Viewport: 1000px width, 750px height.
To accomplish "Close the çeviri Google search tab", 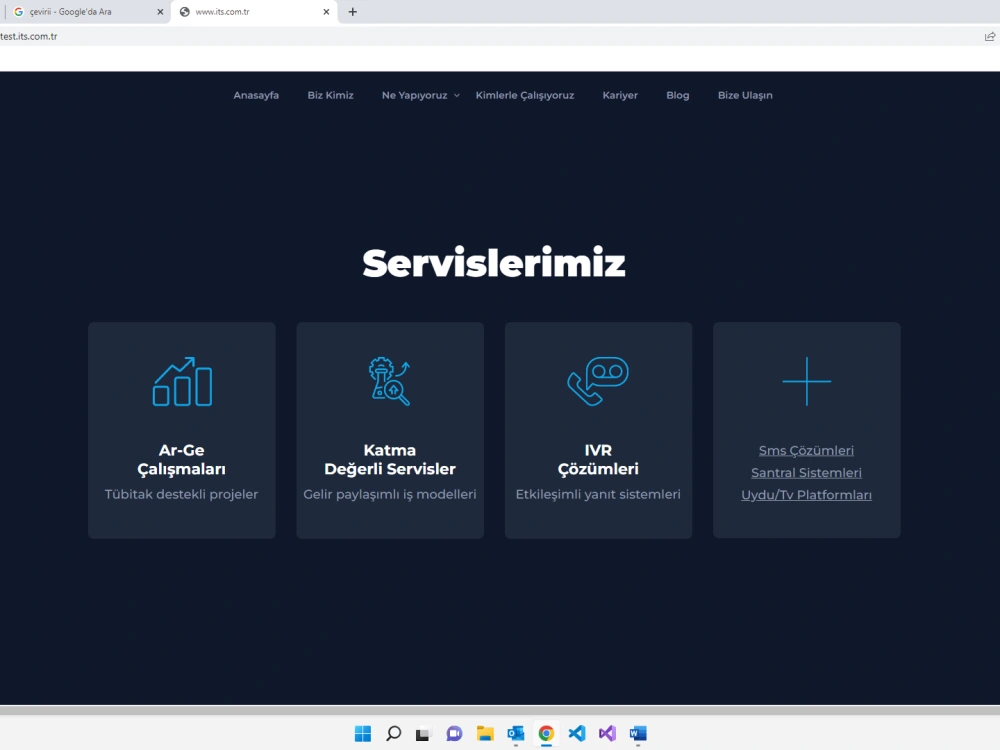I will pyautogui.click(x=160, y=11).
